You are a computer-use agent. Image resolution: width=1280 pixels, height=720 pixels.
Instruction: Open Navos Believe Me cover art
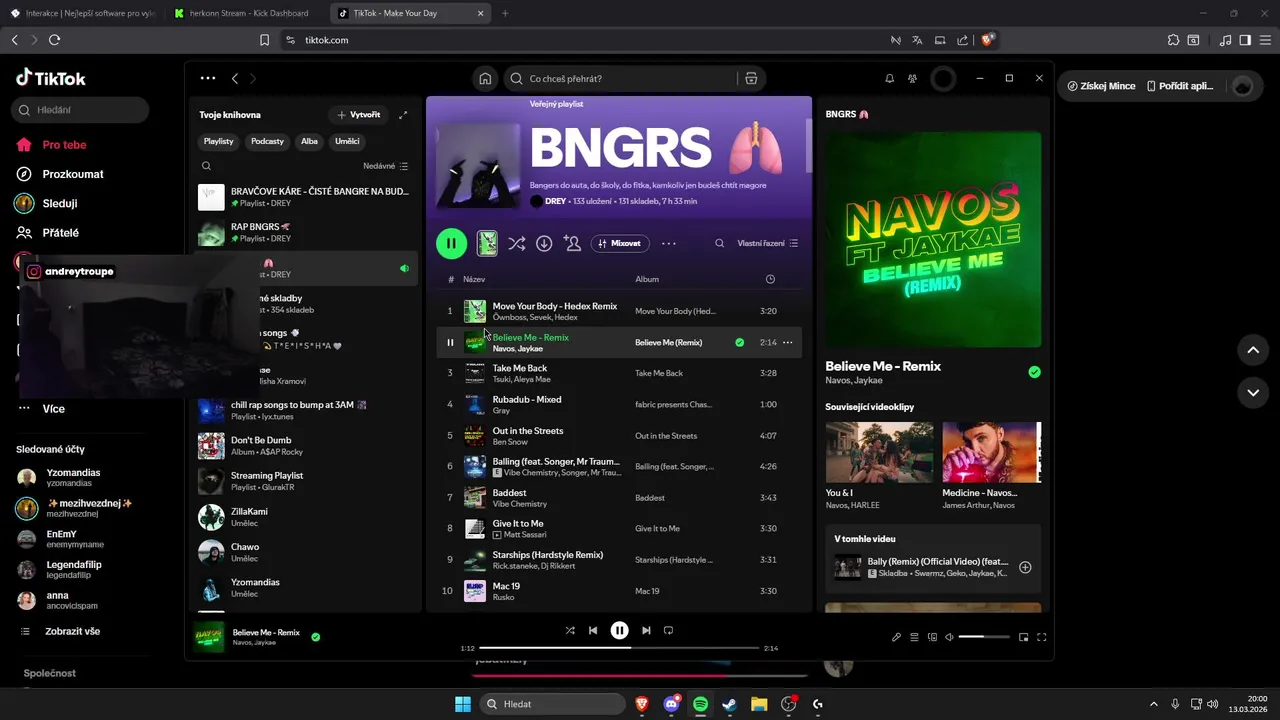pos(933,240)
